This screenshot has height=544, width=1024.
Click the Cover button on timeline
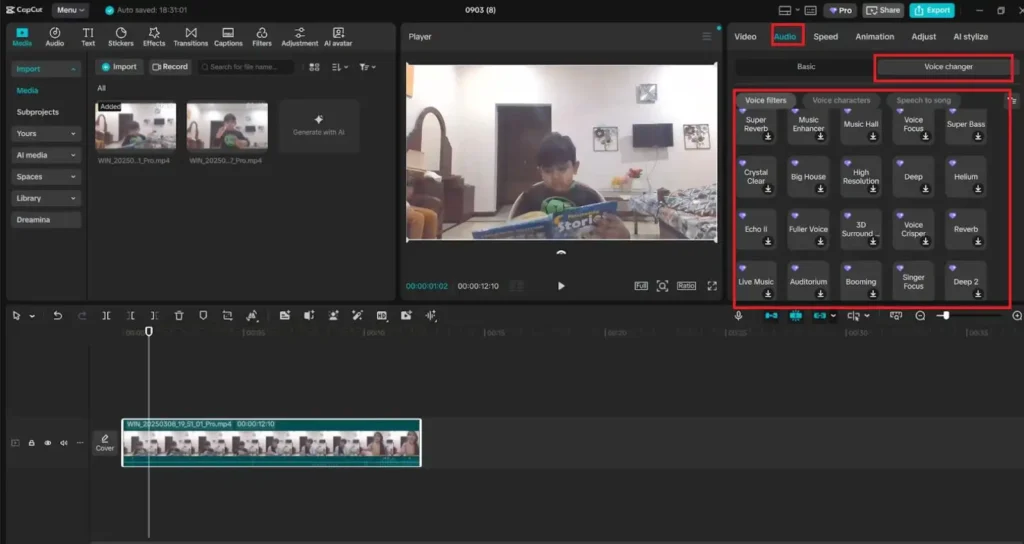104,443
